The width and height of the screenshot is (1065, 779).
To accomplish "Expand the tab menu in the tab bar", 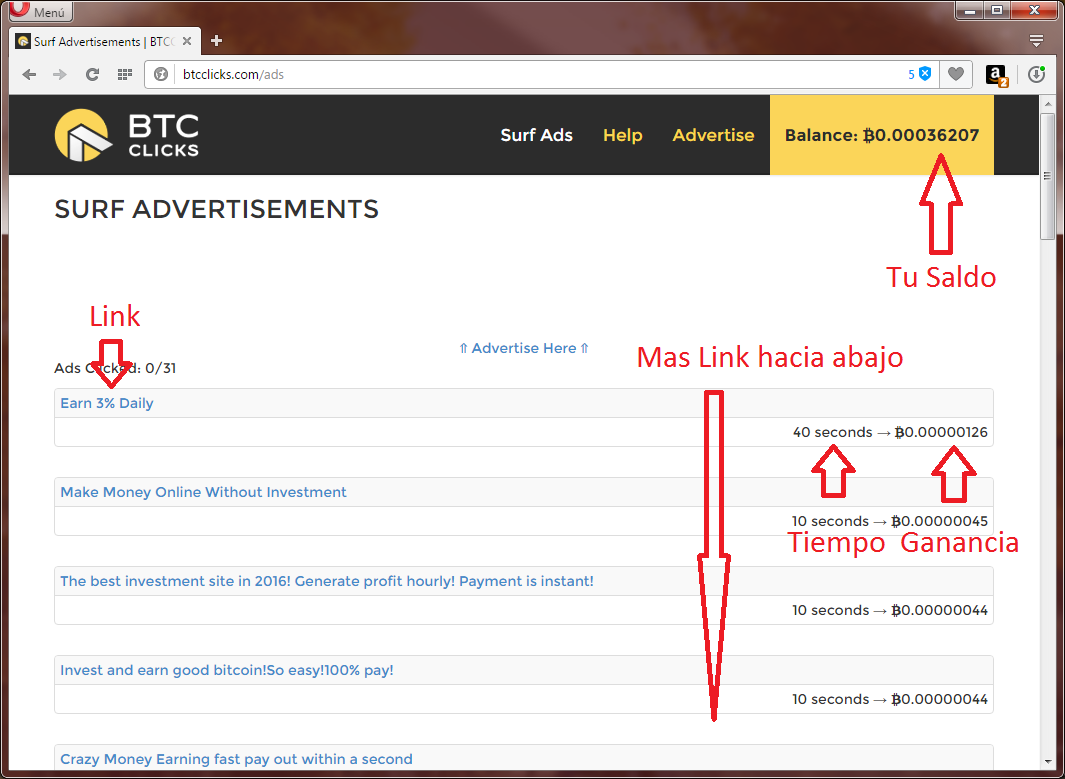I will pyautogui.click(x=1037, y=41).
